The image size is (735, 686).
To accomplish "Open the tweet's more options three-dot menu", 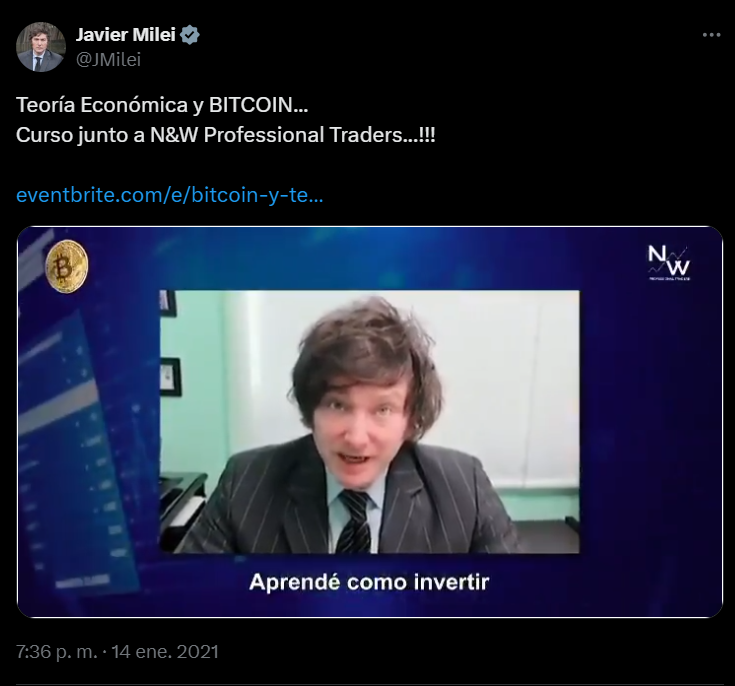I will pyautogui.click(x=711, y=35).
